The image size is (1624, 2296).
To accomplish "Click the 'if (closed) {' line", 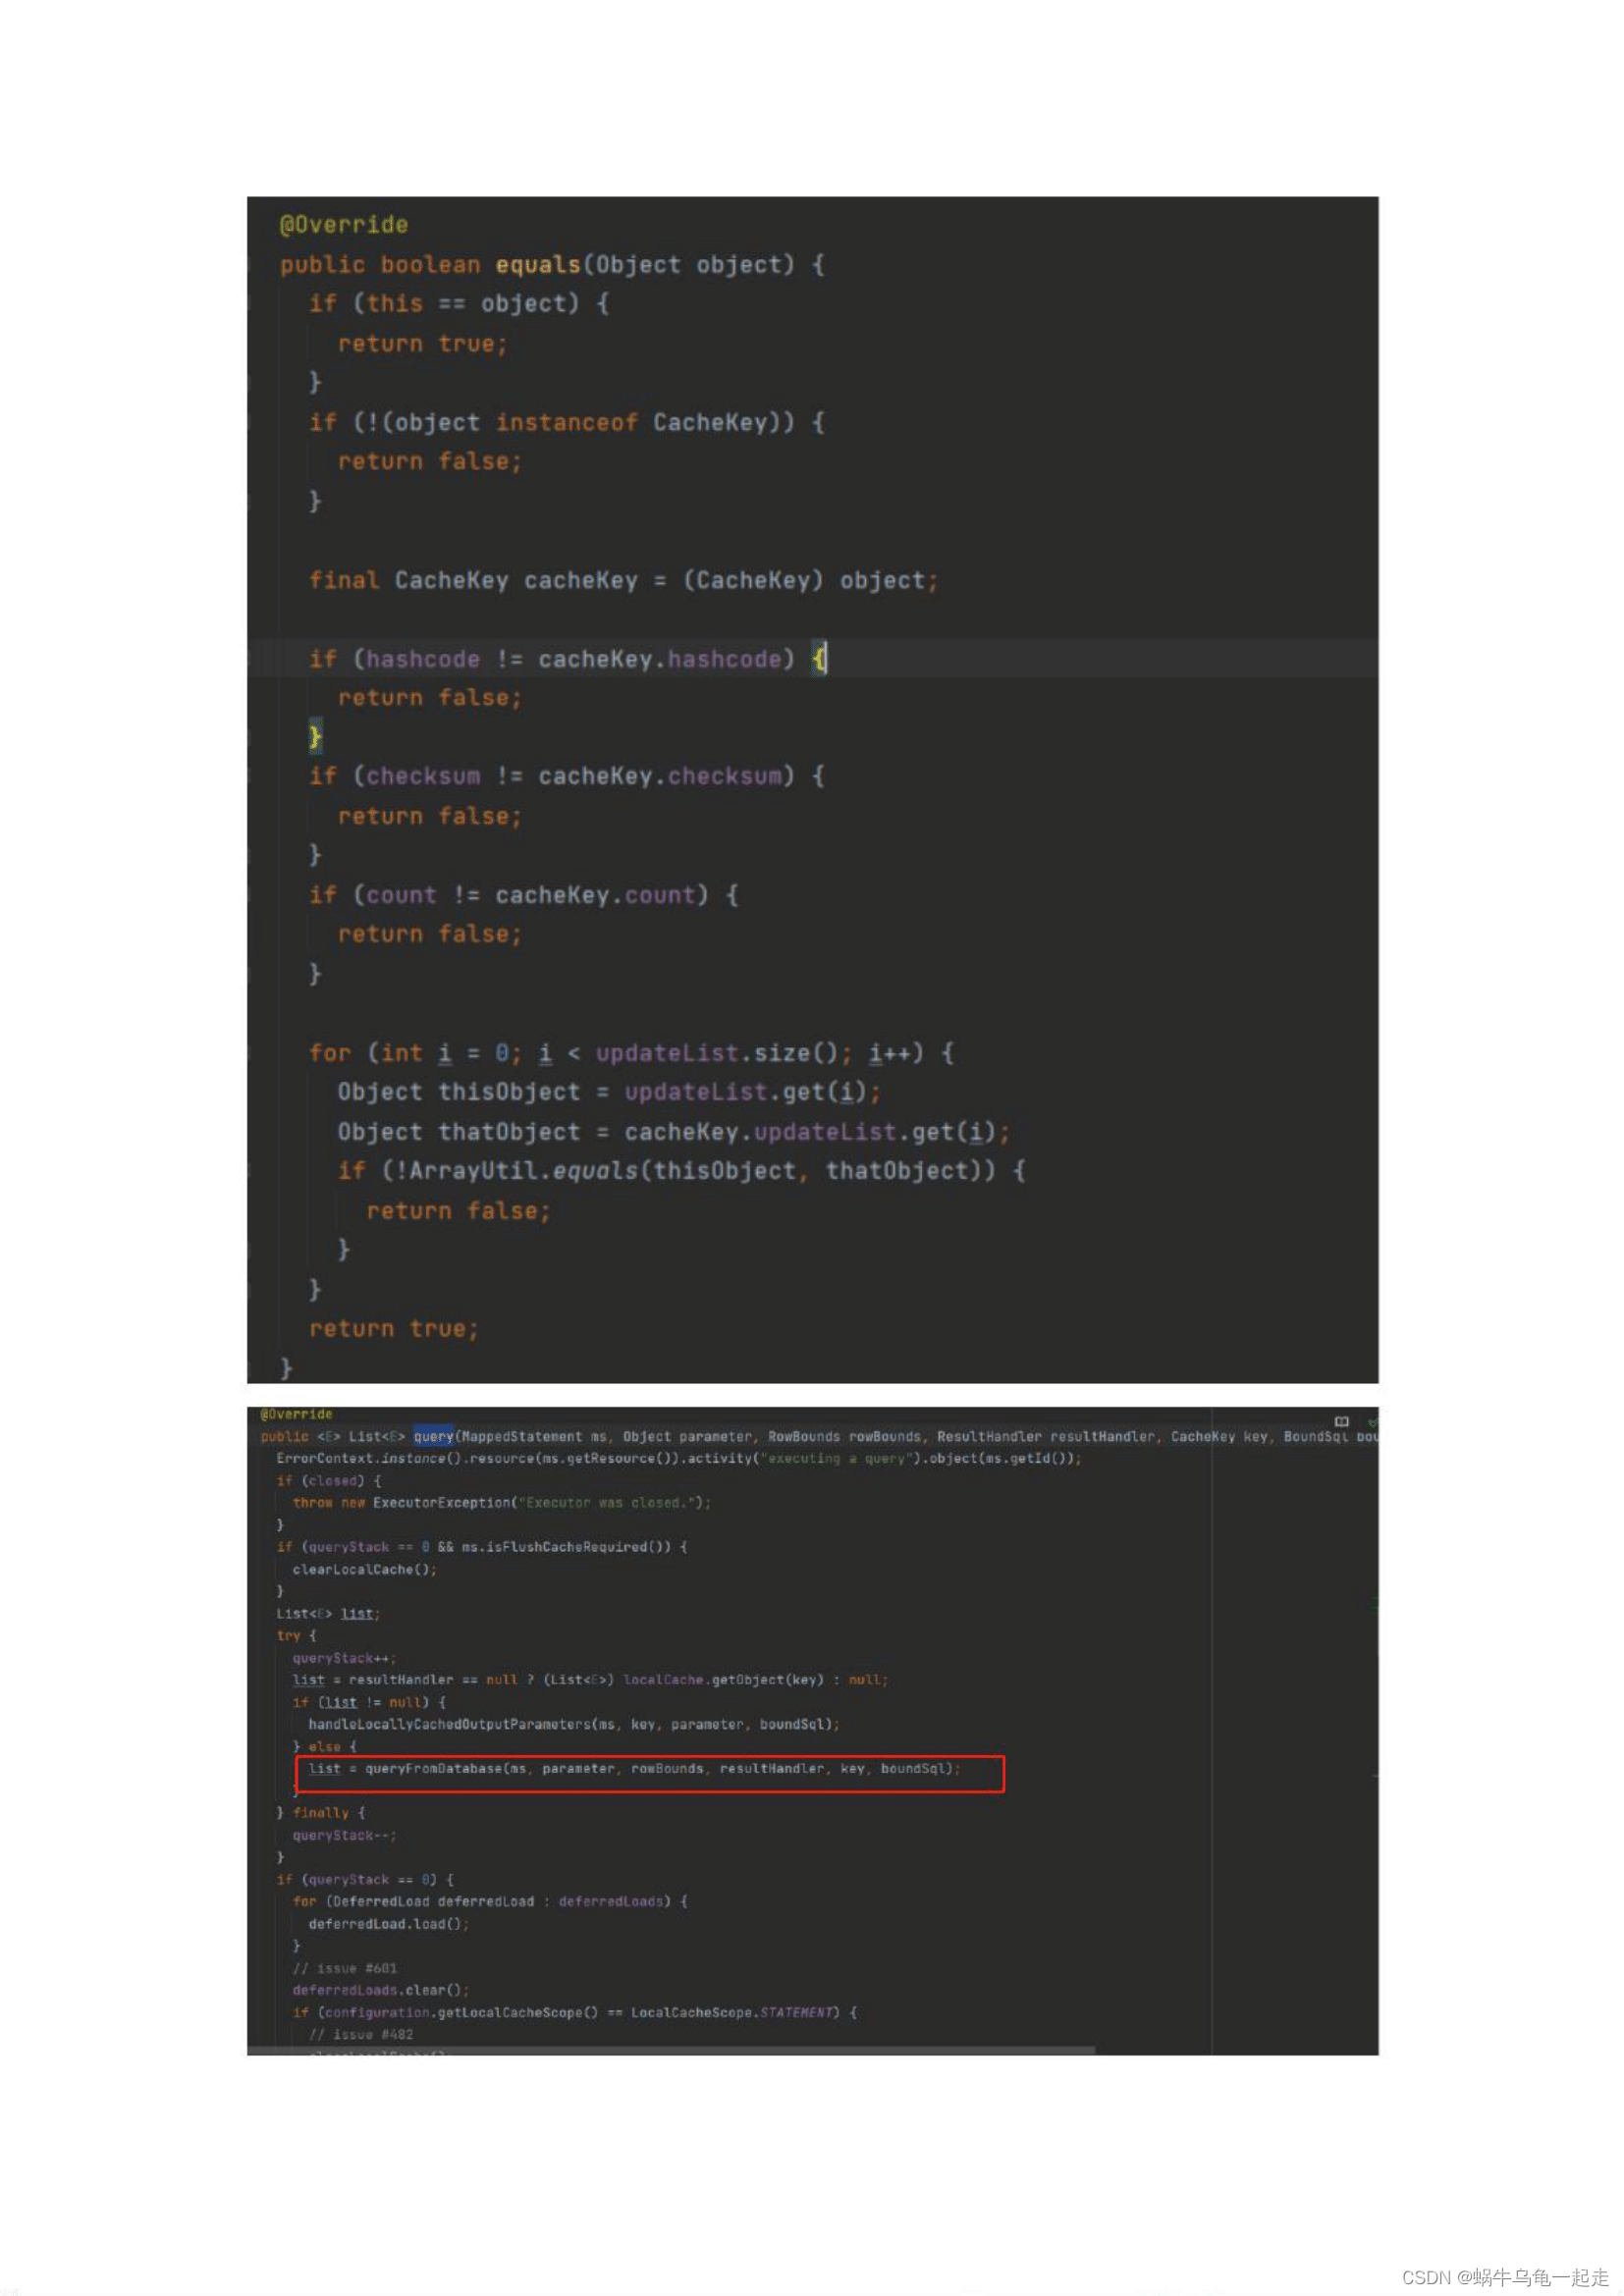I will click(329, 1480).
